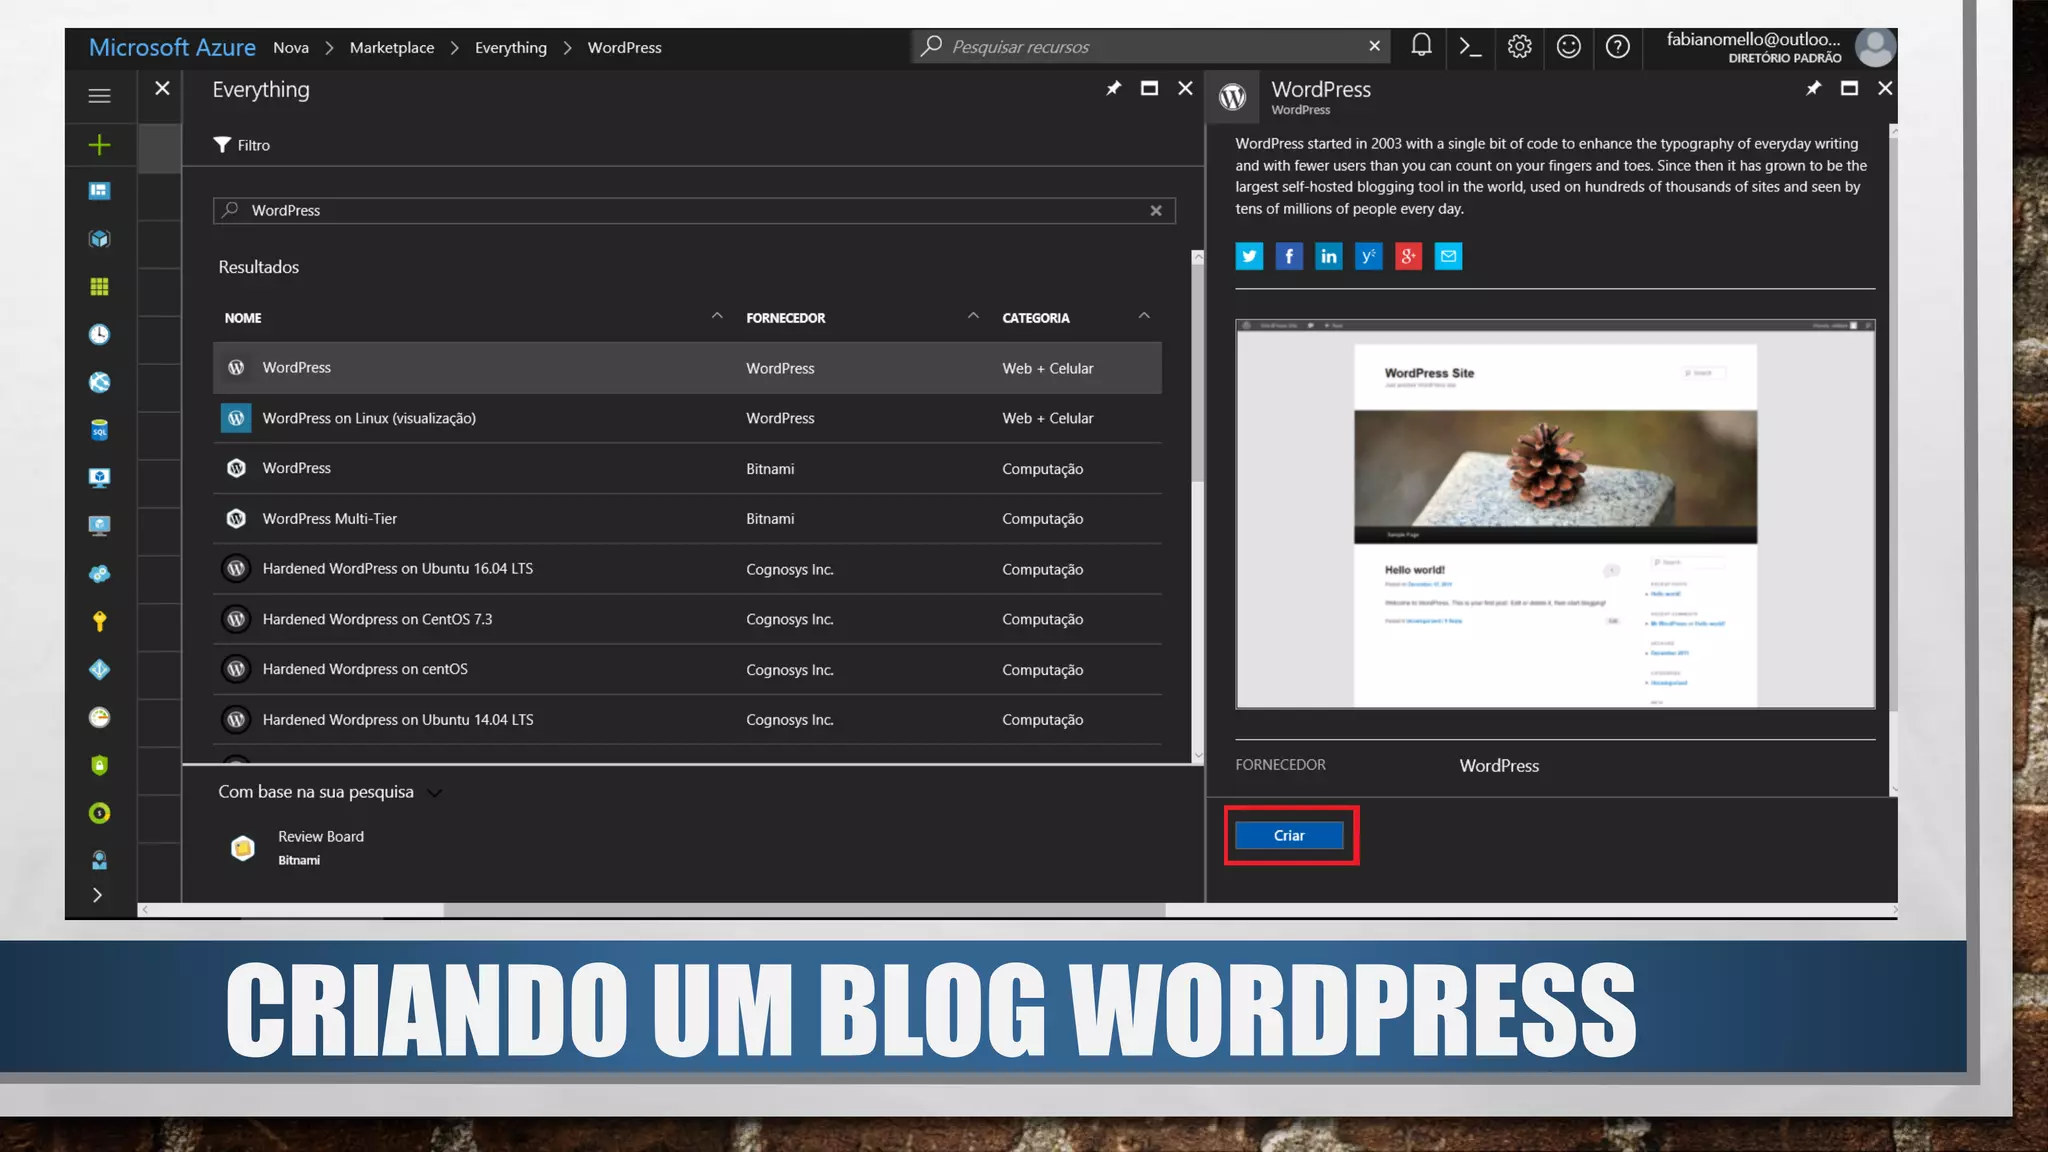
Task: Click the green plus New resource icon
Action: point(99,145)
